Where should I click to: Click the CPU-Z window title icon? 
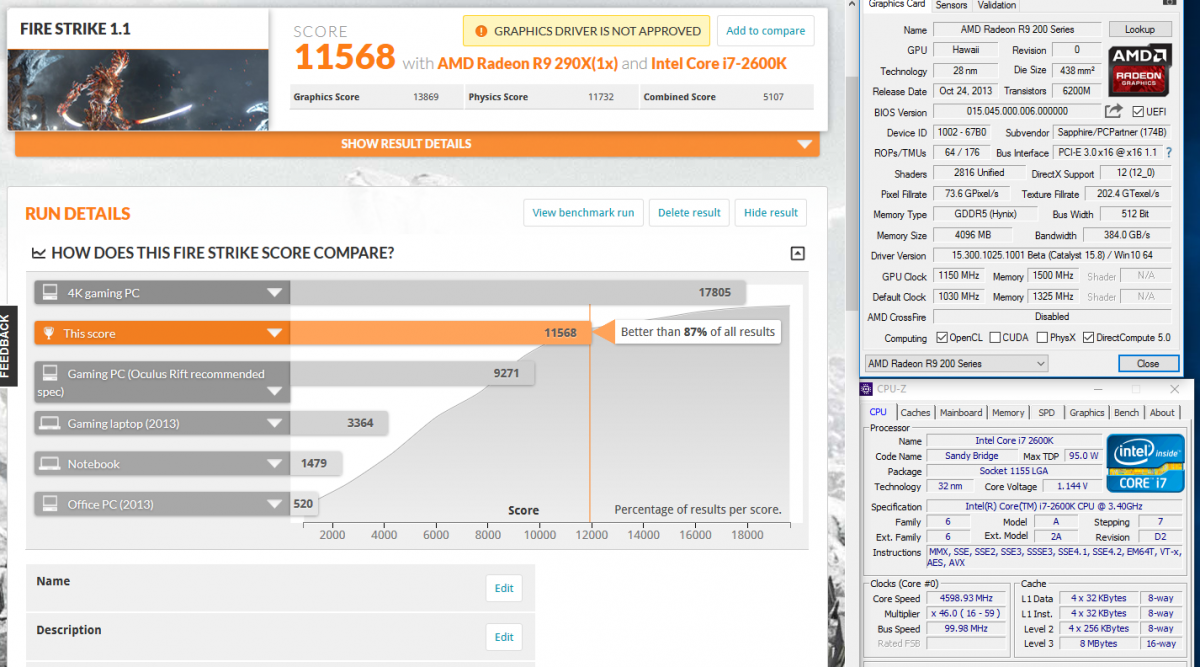(x=867, y=389)
